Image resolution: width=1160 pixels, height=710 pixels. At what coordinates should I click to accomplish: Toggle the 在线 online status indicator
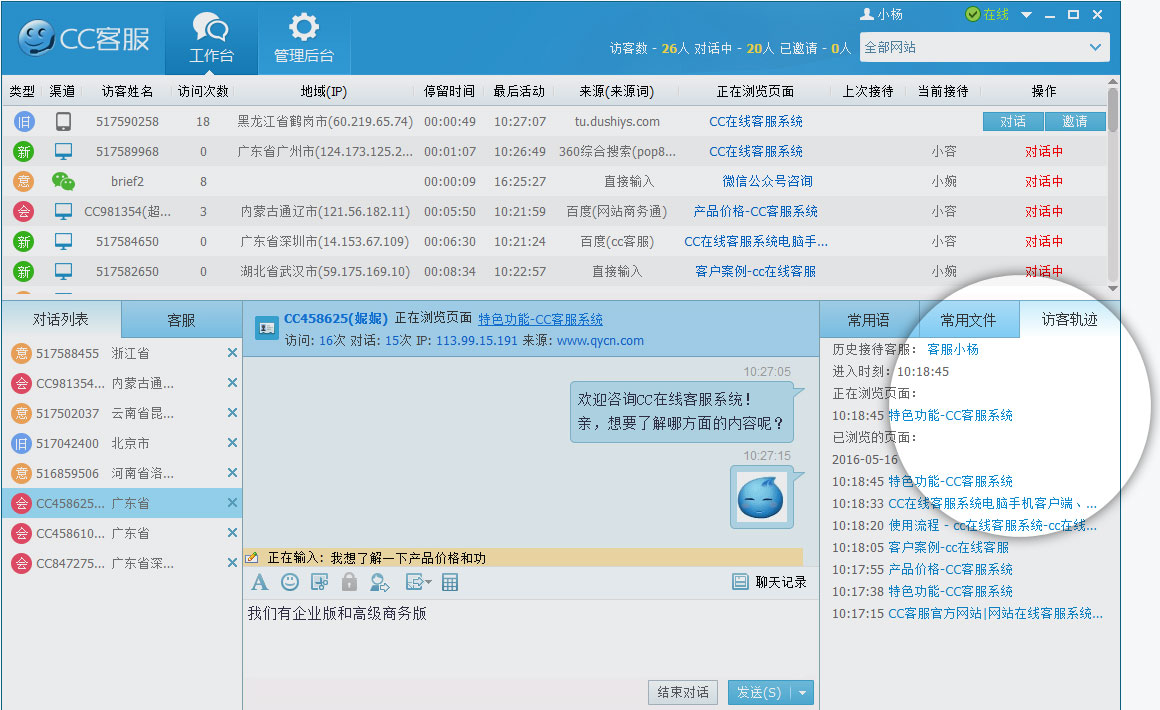pyautogui.click(x=987, y=14)
